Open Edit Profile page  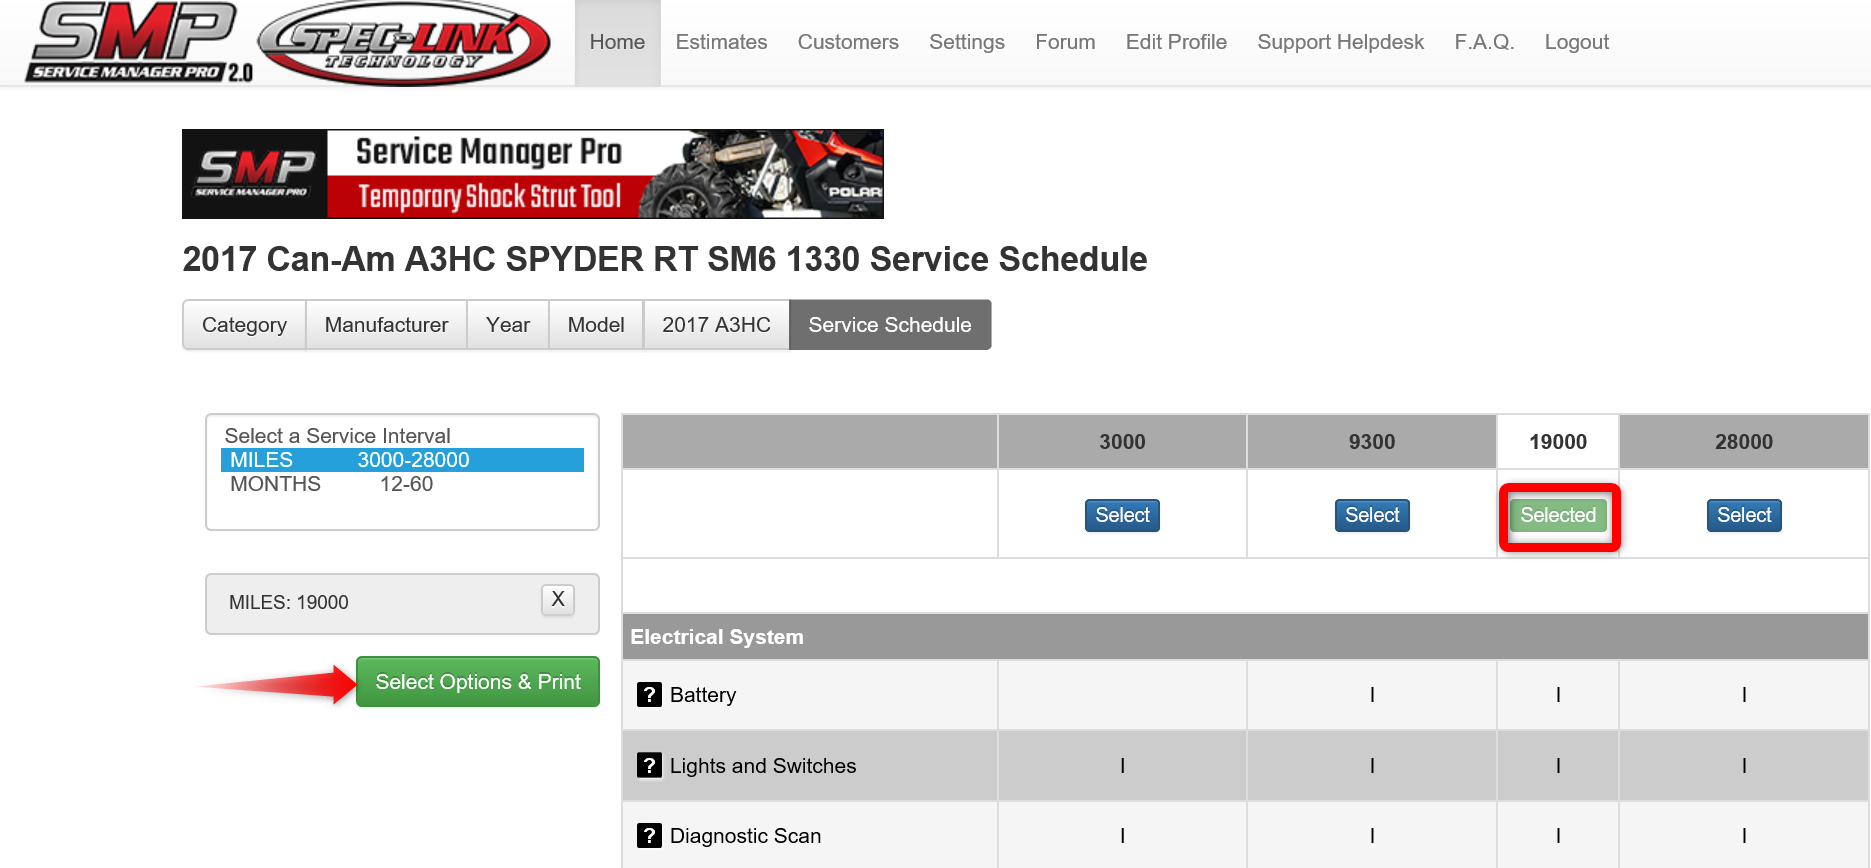click(1176, 42)
